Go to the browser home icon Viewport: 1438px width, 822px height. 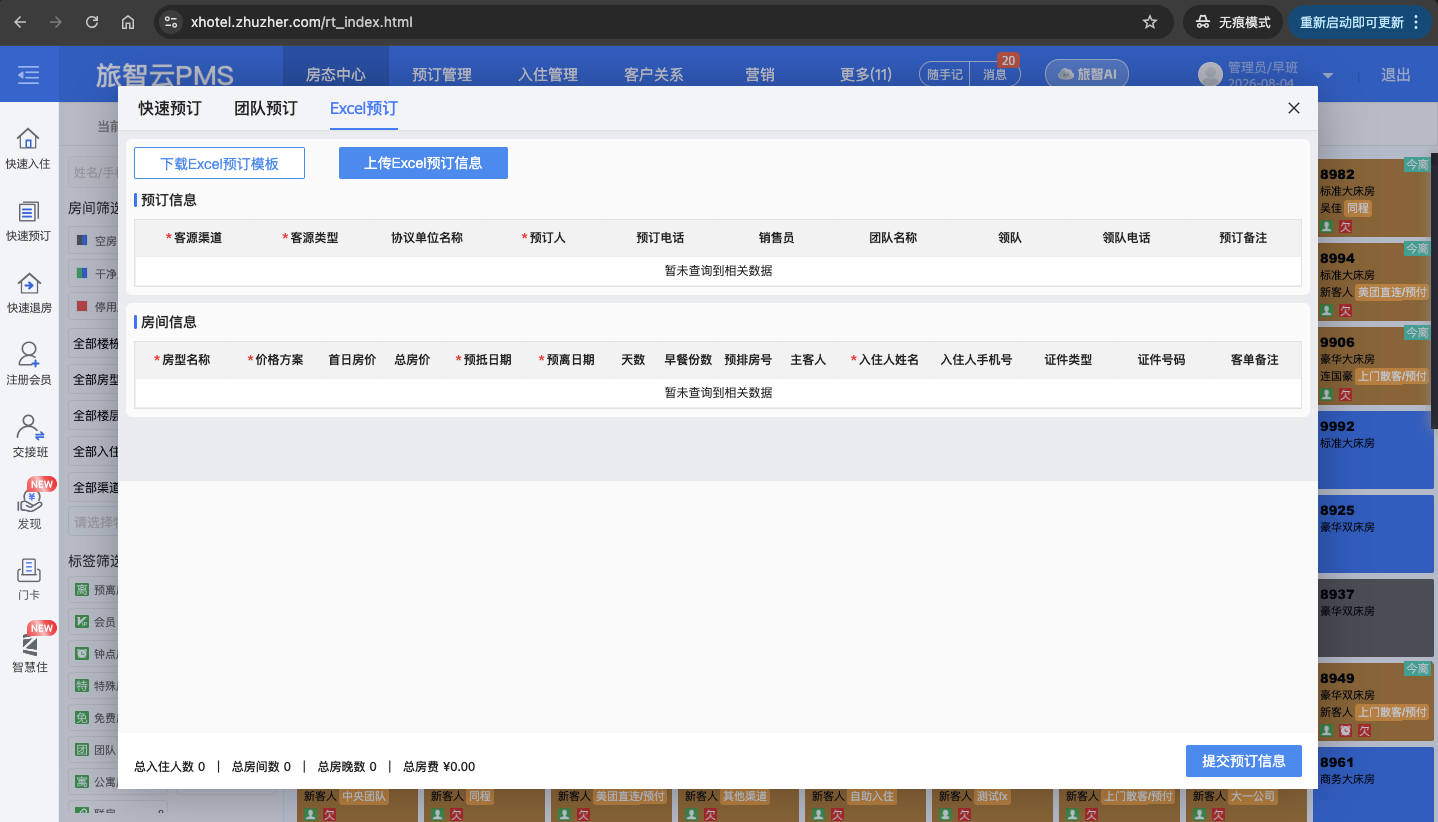pyautogui.click(x=127, y=22)
